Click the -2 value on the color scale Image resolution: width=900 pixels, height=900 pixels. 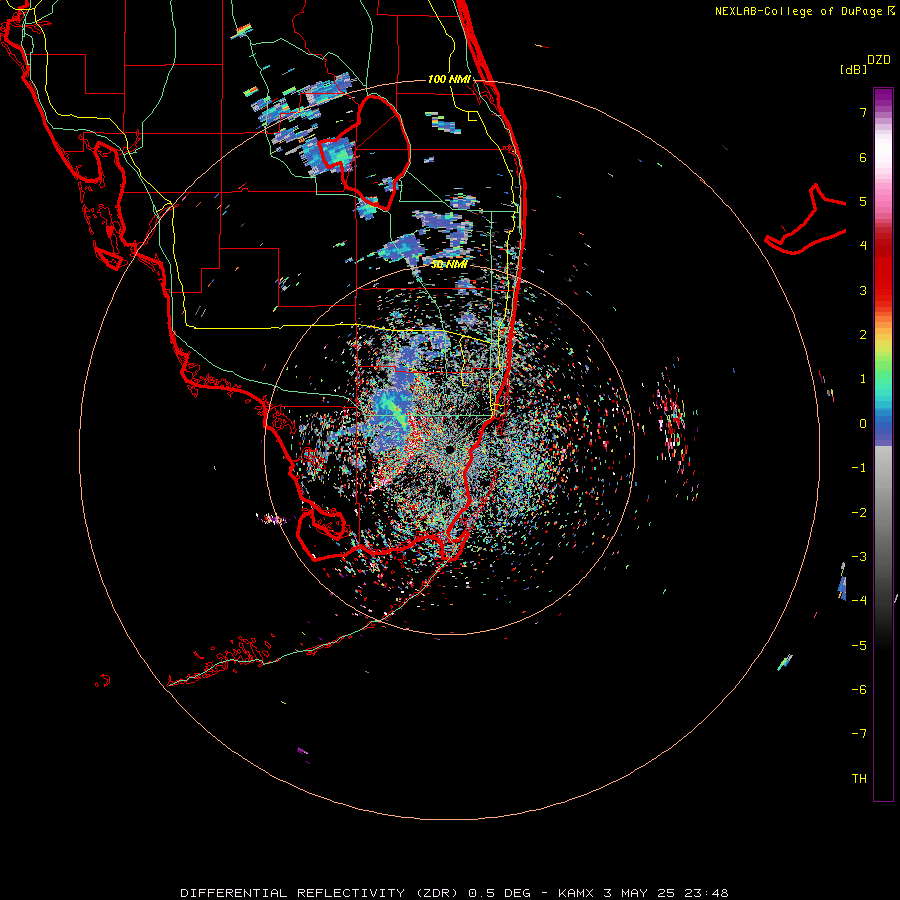click(859, 513)
